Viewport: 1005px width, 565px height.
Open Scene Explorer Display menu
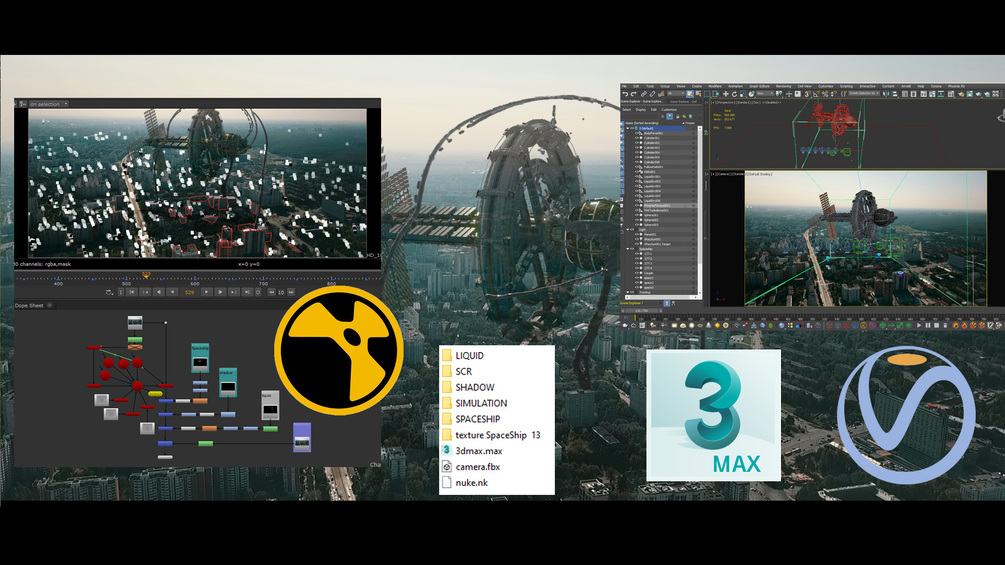(x=641, y=110)
